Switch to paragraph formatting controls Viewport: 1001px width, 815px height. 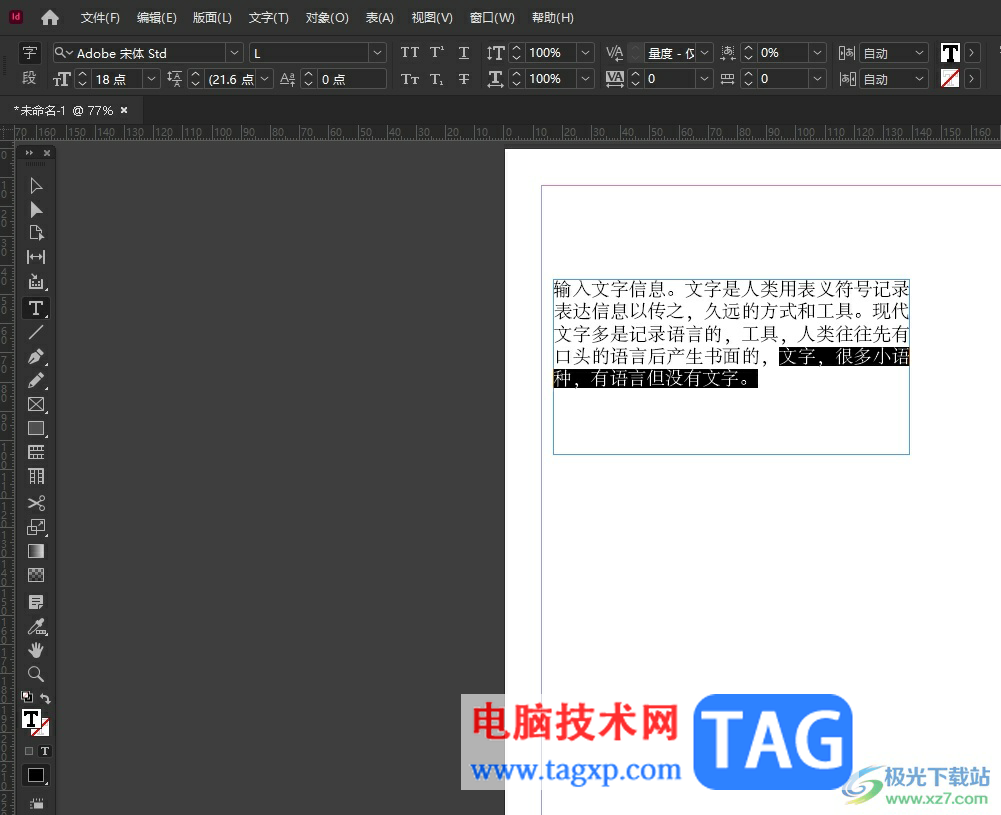[29, 78]
